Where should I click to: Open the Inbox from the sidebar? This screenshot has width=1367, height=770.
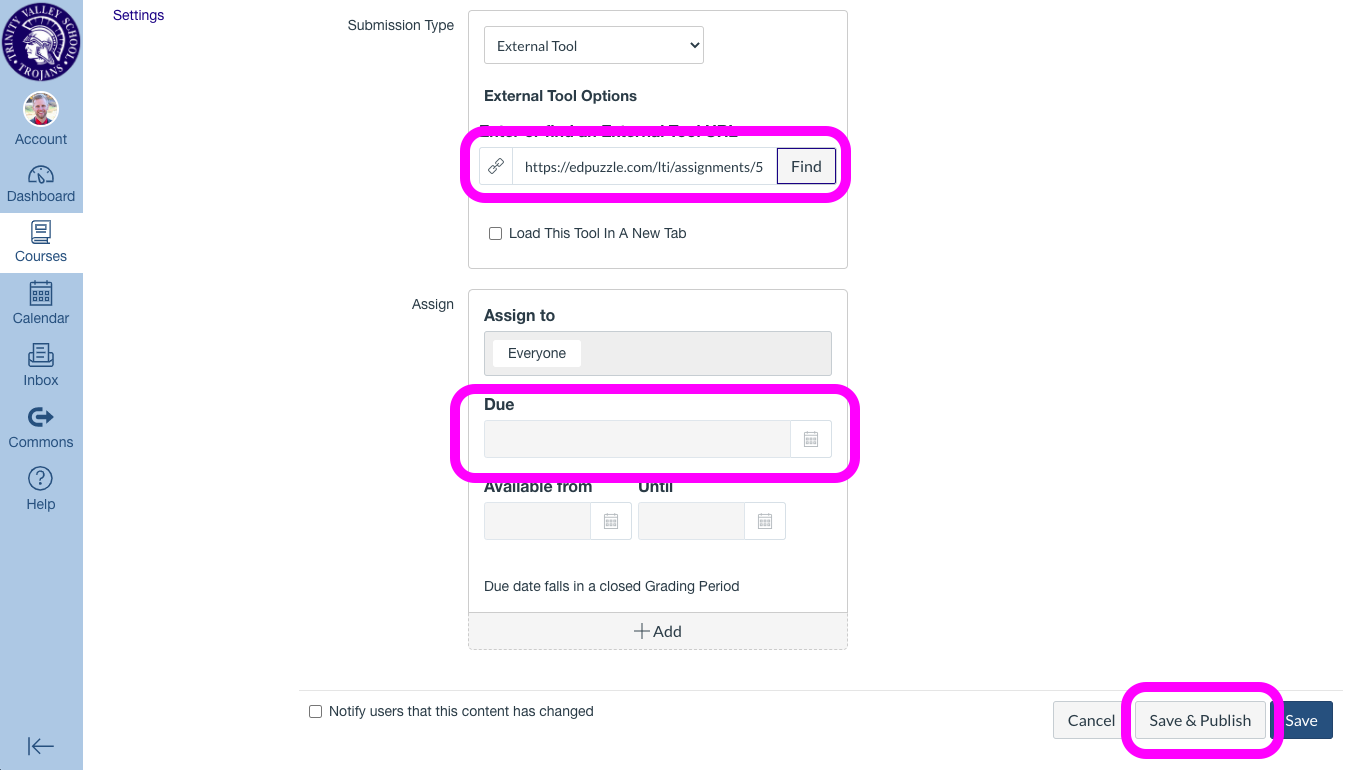coord(41,365)
